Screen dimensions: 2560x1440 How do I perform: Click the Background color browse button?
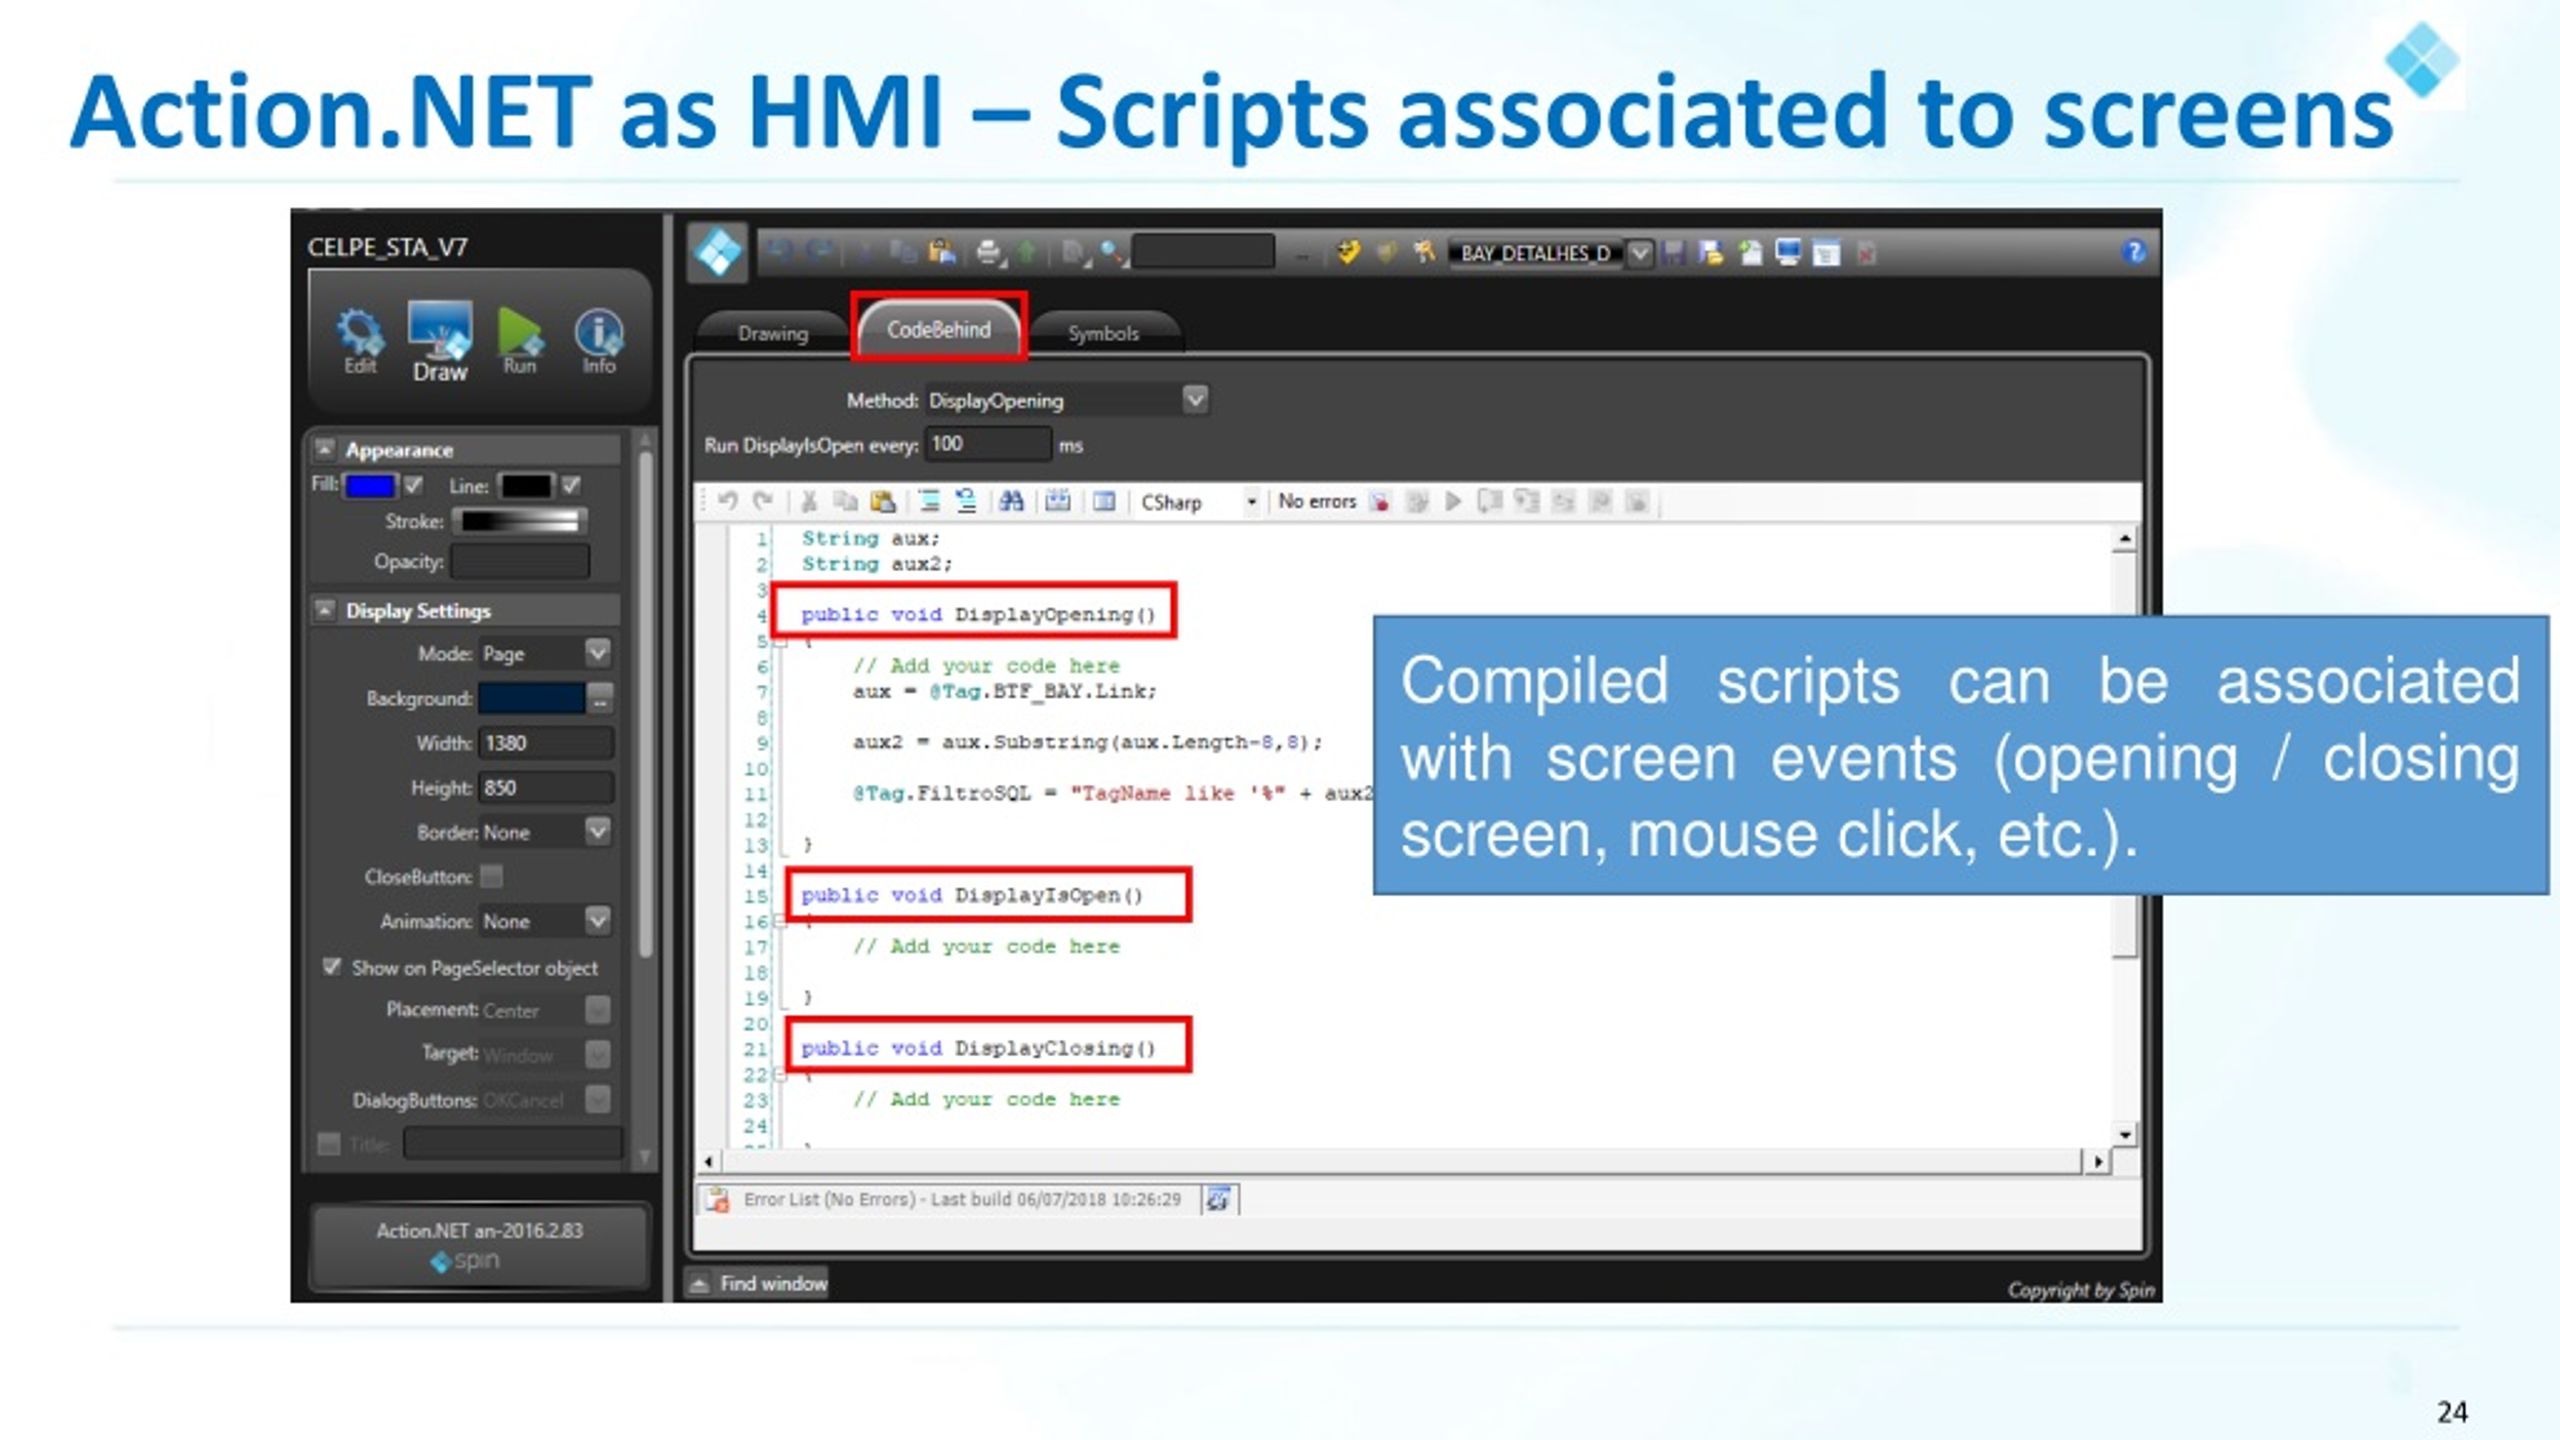click(600, 698)
